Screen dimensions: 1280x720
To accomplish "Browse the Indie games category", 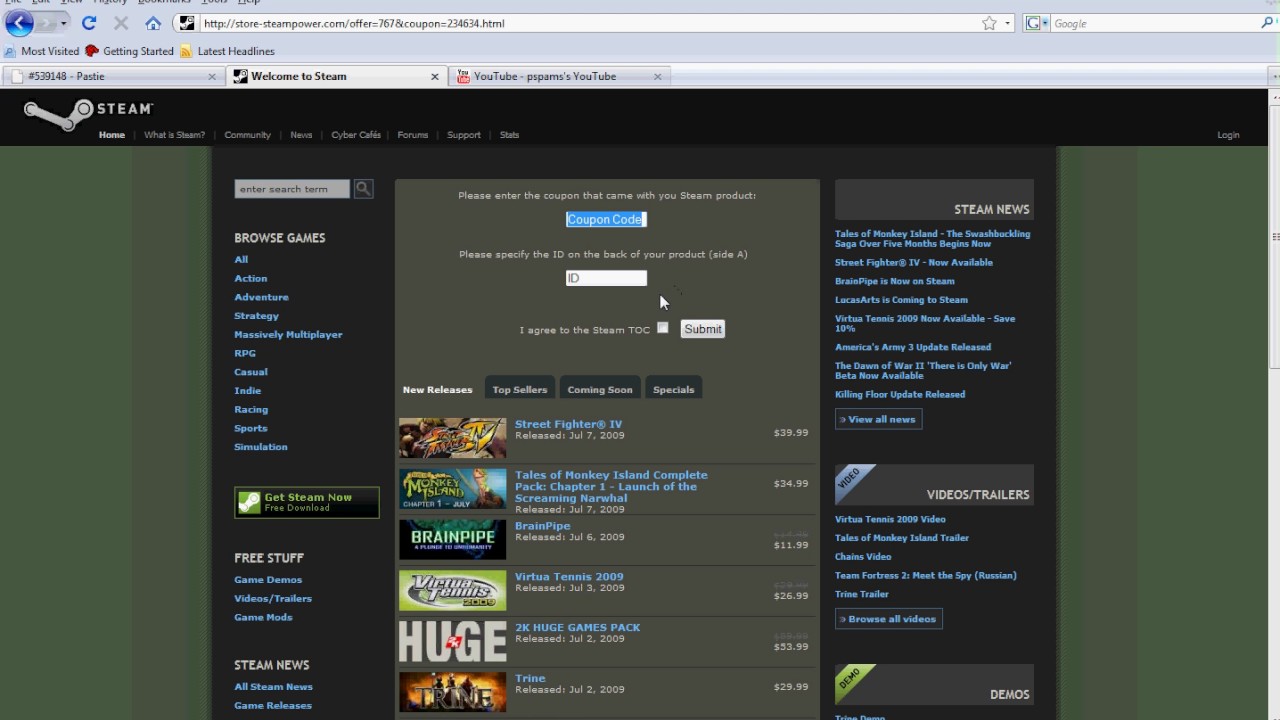I will click(247, 390).
